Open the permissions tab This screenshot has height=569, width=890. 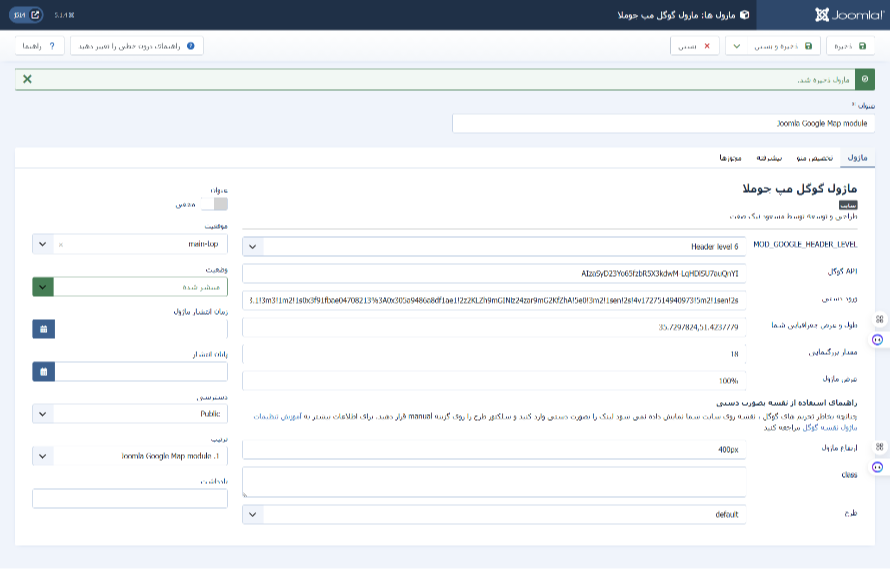(x=728, y=158)
